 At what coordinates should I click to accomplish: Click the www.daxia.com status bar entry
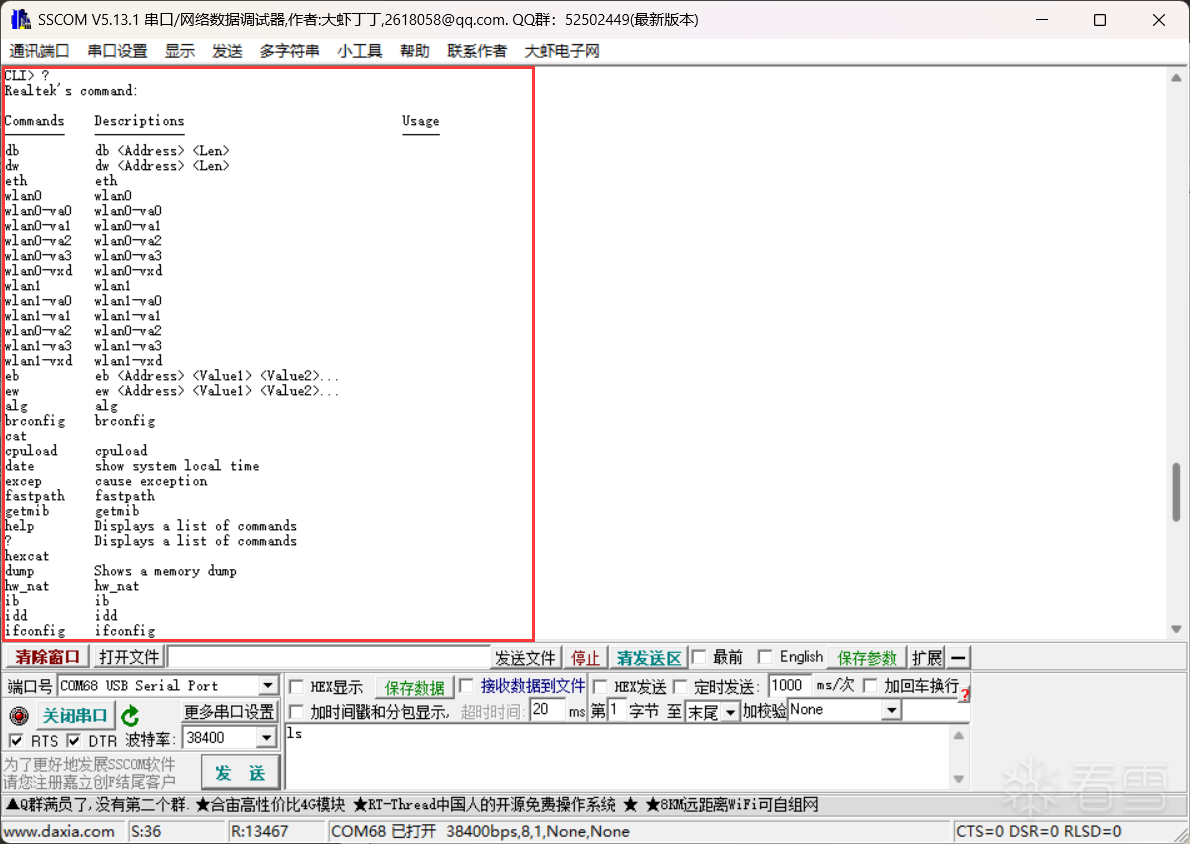59,832
